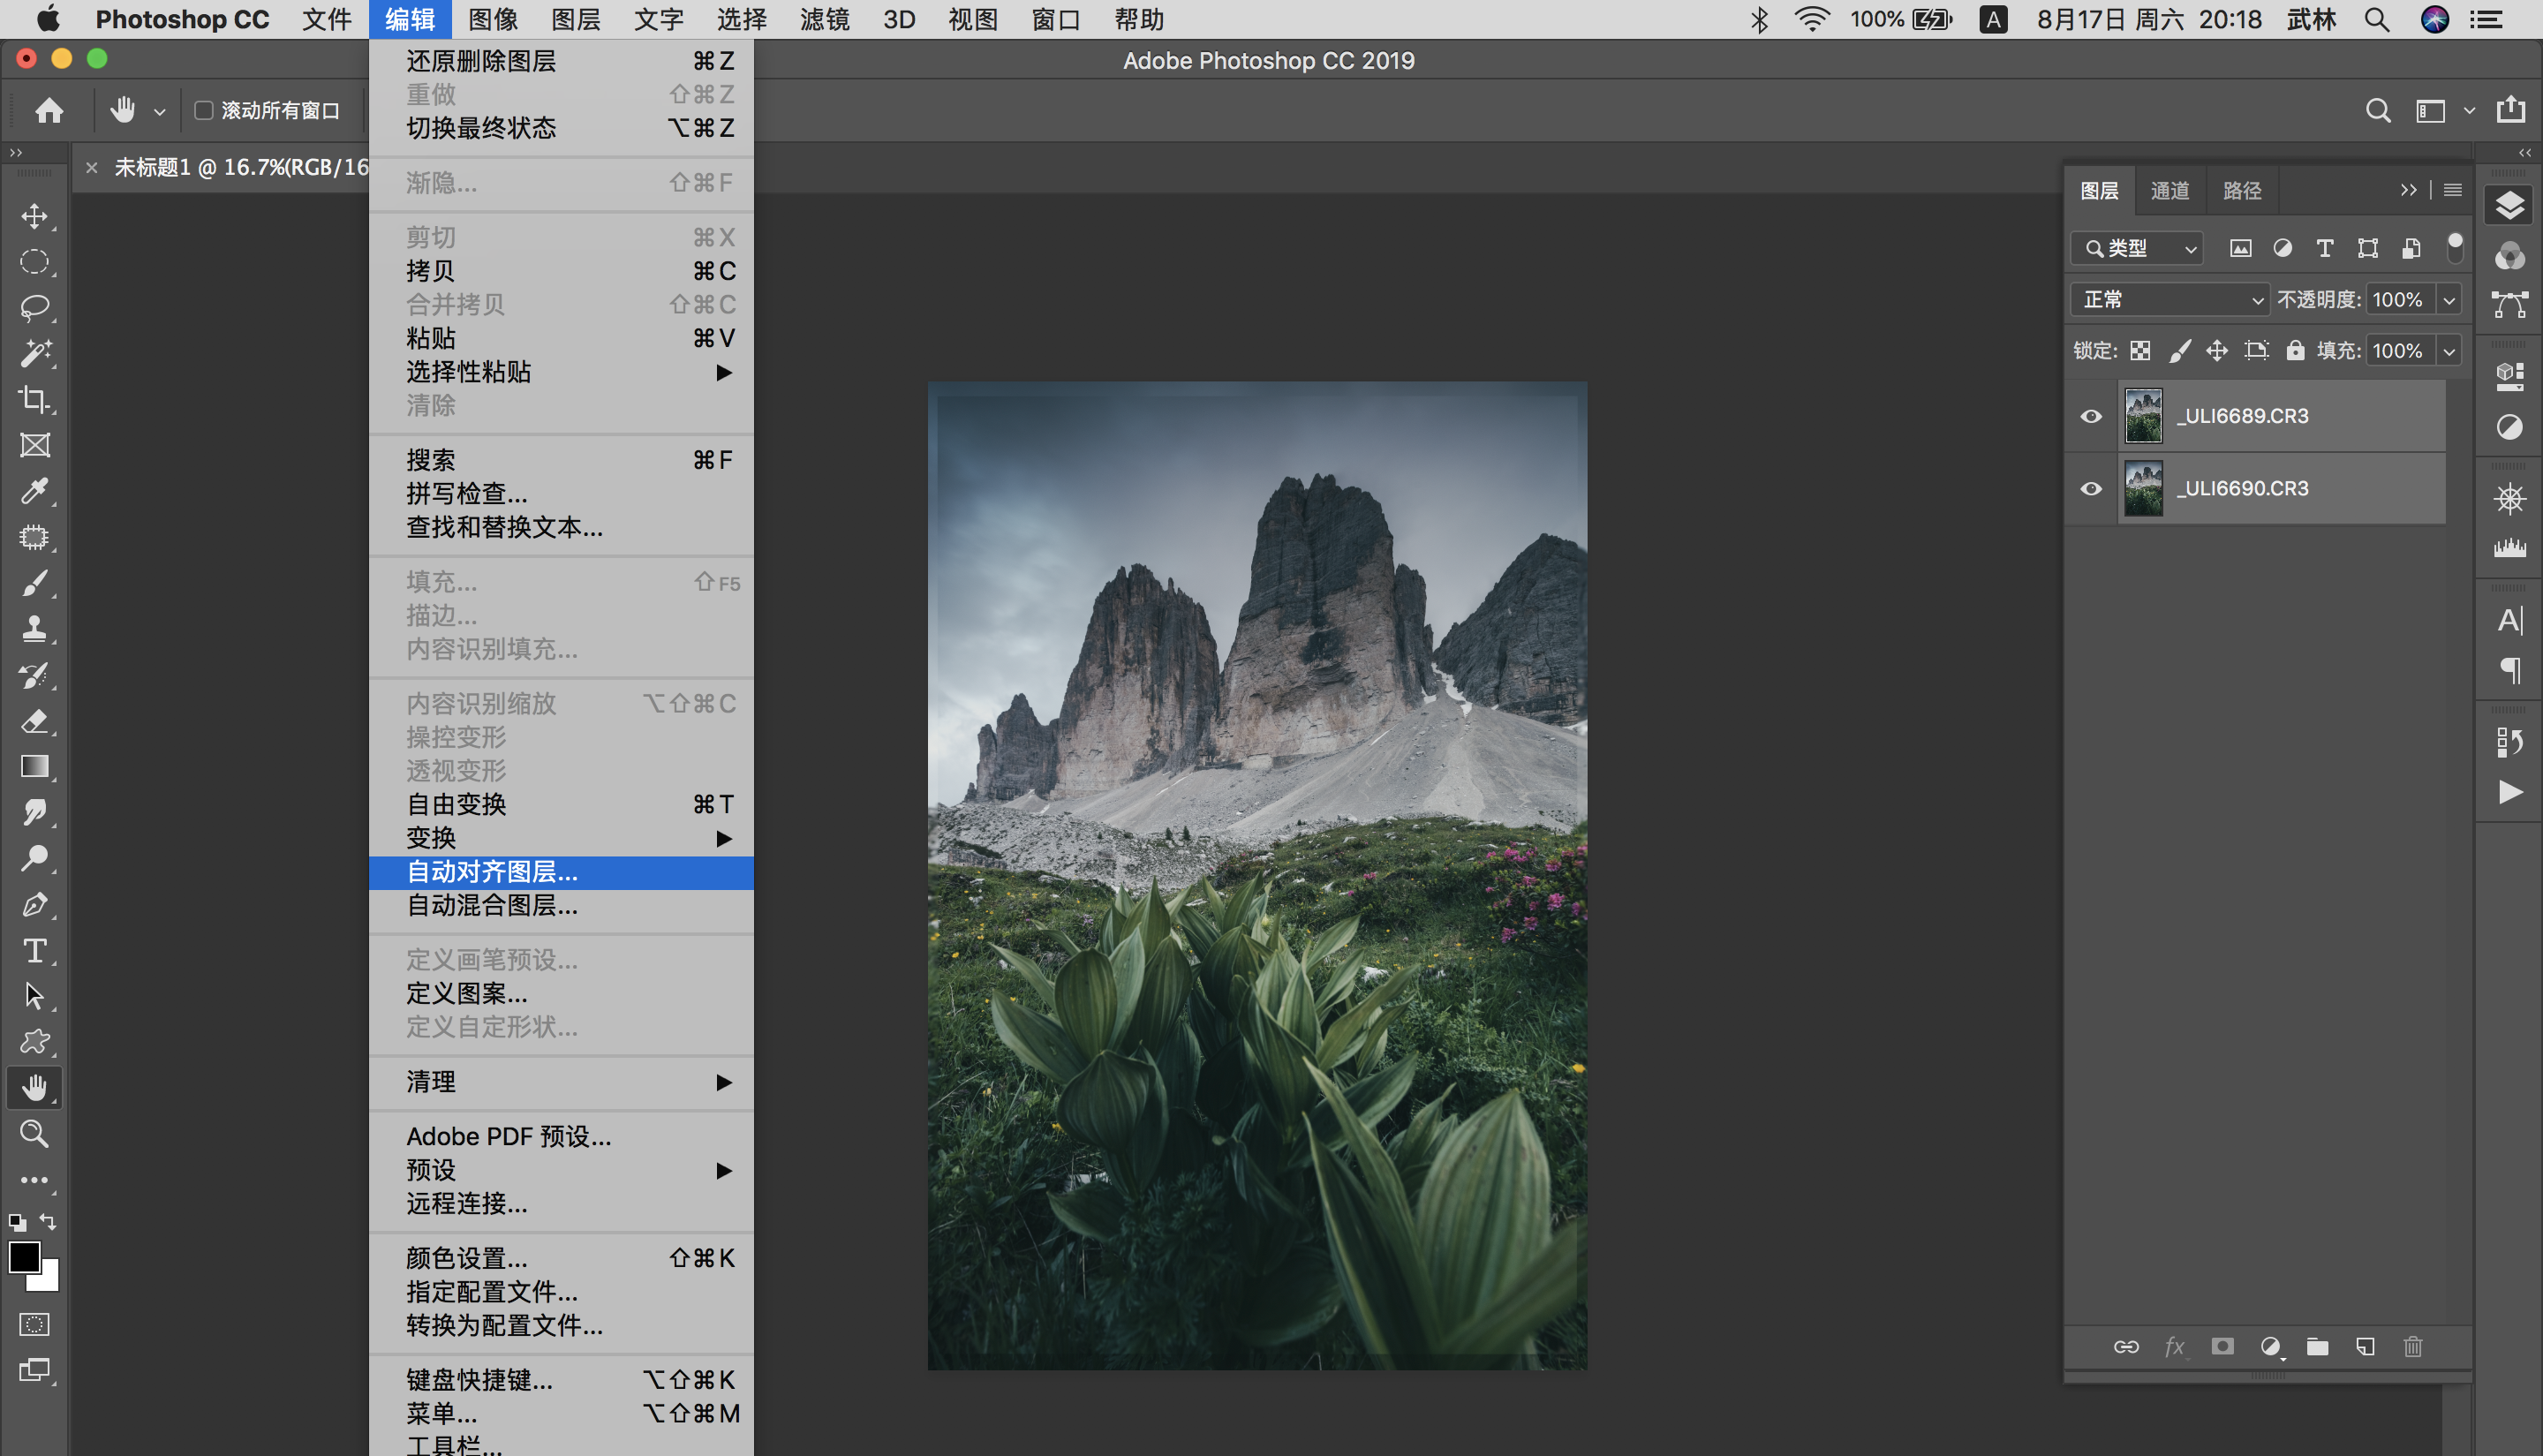The image size is (2543, 1456).
Task: Enable the 滚动所有窗口 checkbox
Action: click(204, 110)
